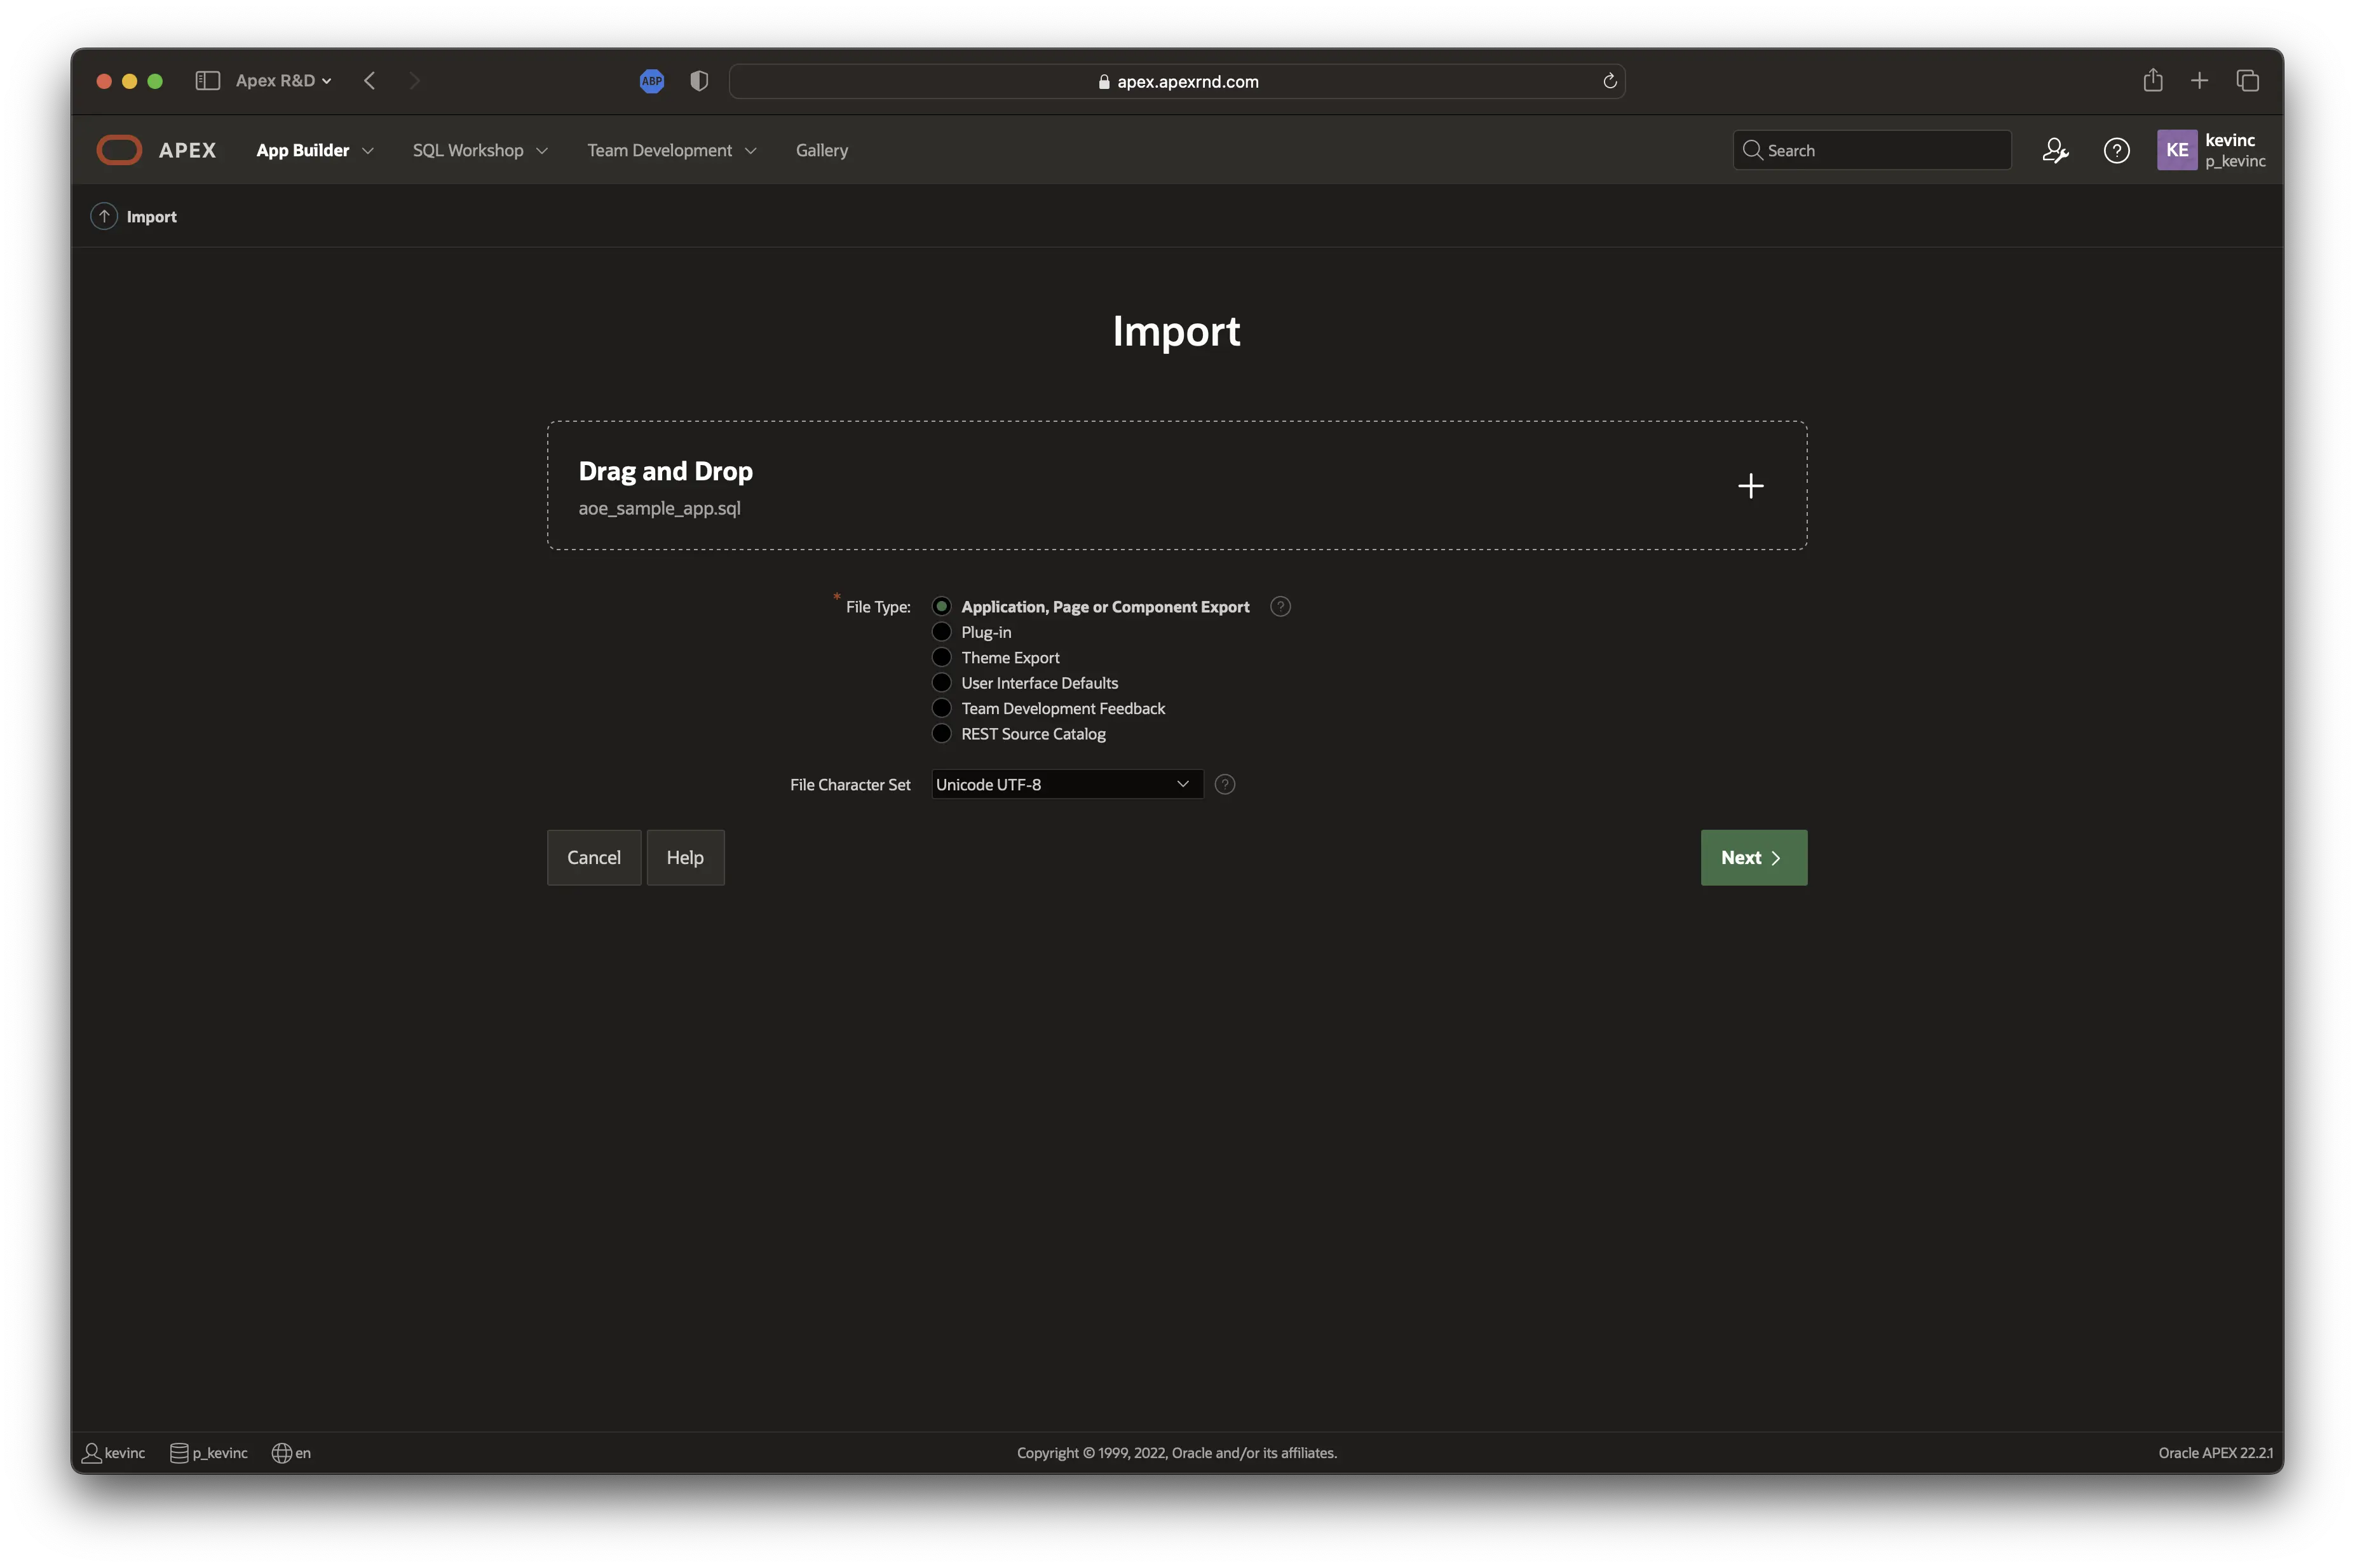
Task: Select the Plug-in file type
Action: (941, 632)
